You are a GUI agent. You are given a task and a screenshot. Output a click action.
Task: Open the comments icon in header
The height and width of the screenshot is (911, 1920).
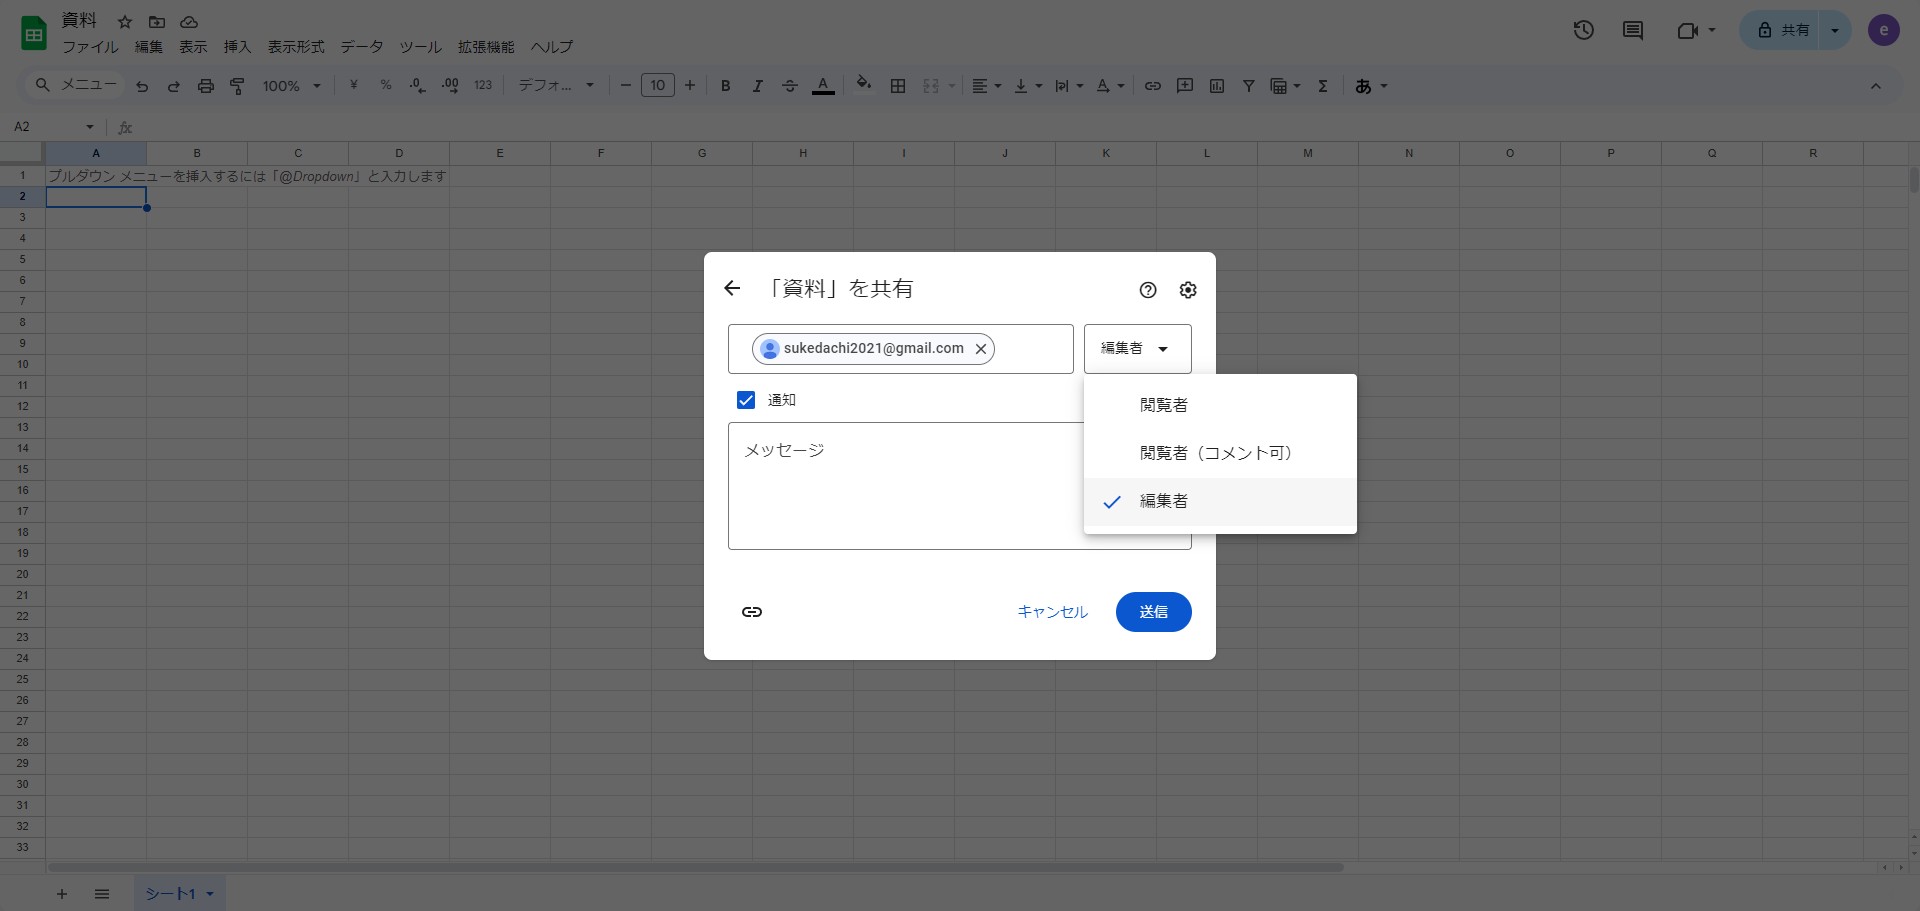[x=1633, y=30]
